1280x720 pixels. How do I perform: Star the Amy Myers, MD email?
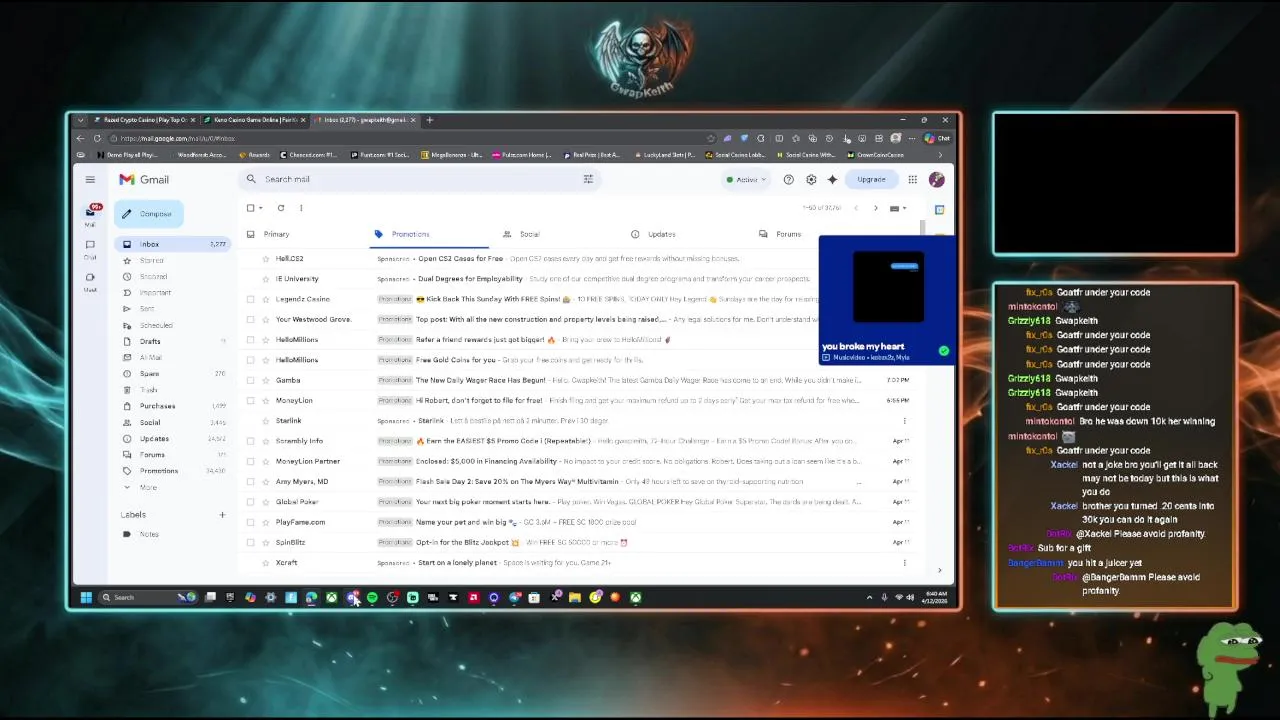(x=266, y=481)
